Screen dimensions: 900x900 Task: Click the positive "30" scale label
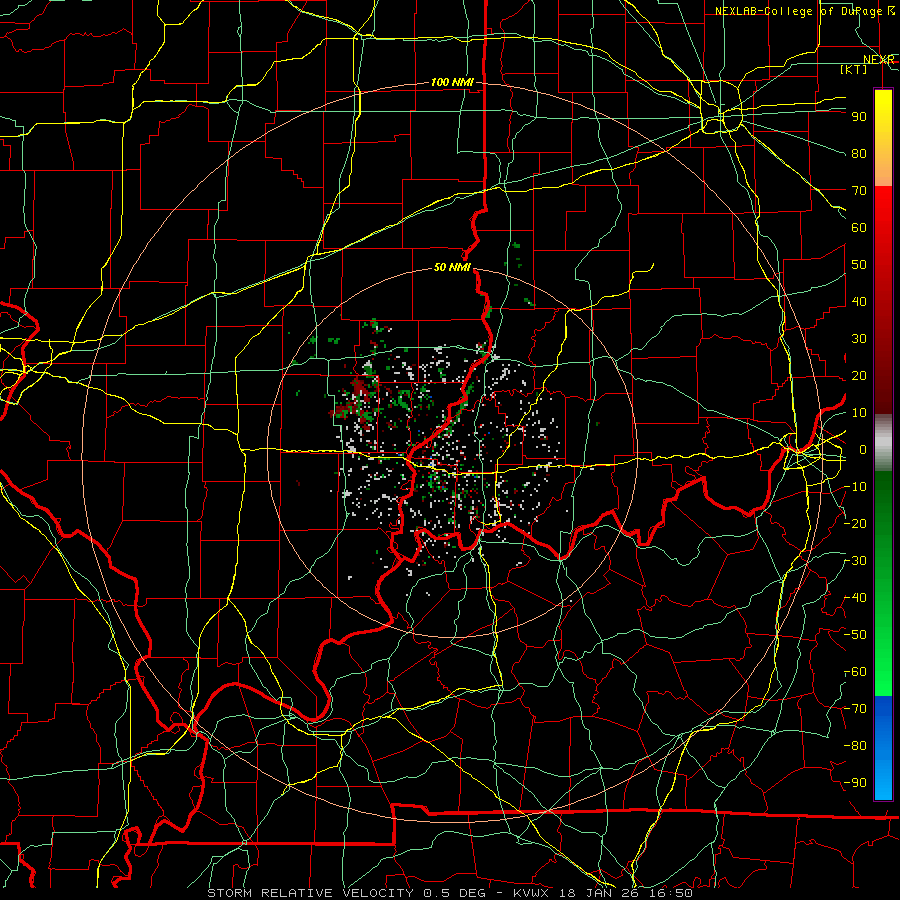[x=859, y=339]
